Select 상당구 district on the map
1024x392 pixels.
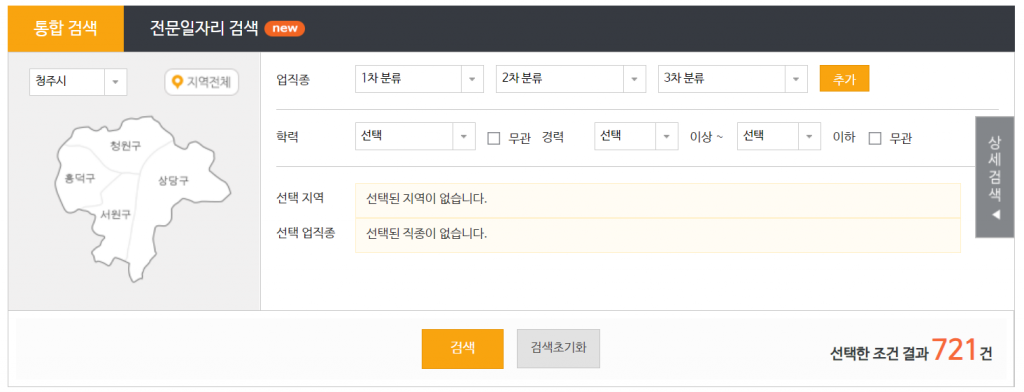pyautogui.click(x=173, y=181)
